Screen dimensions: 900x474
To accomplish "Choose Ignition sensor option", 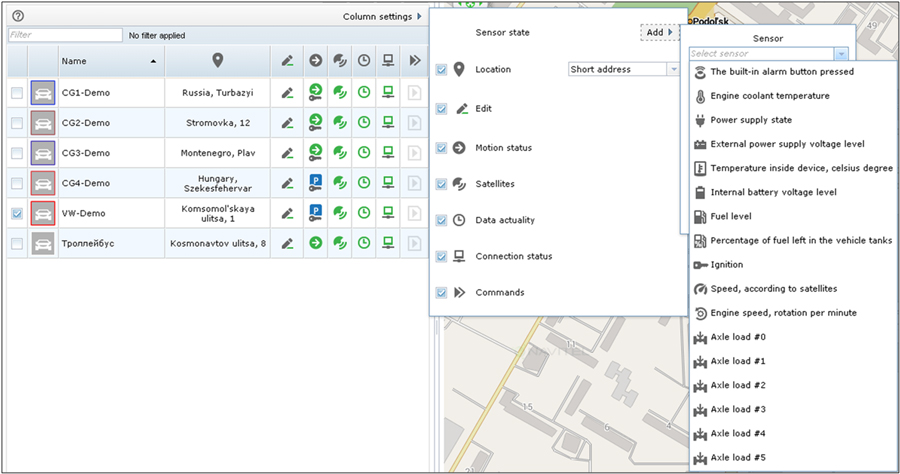I will (x=727, y=265).
